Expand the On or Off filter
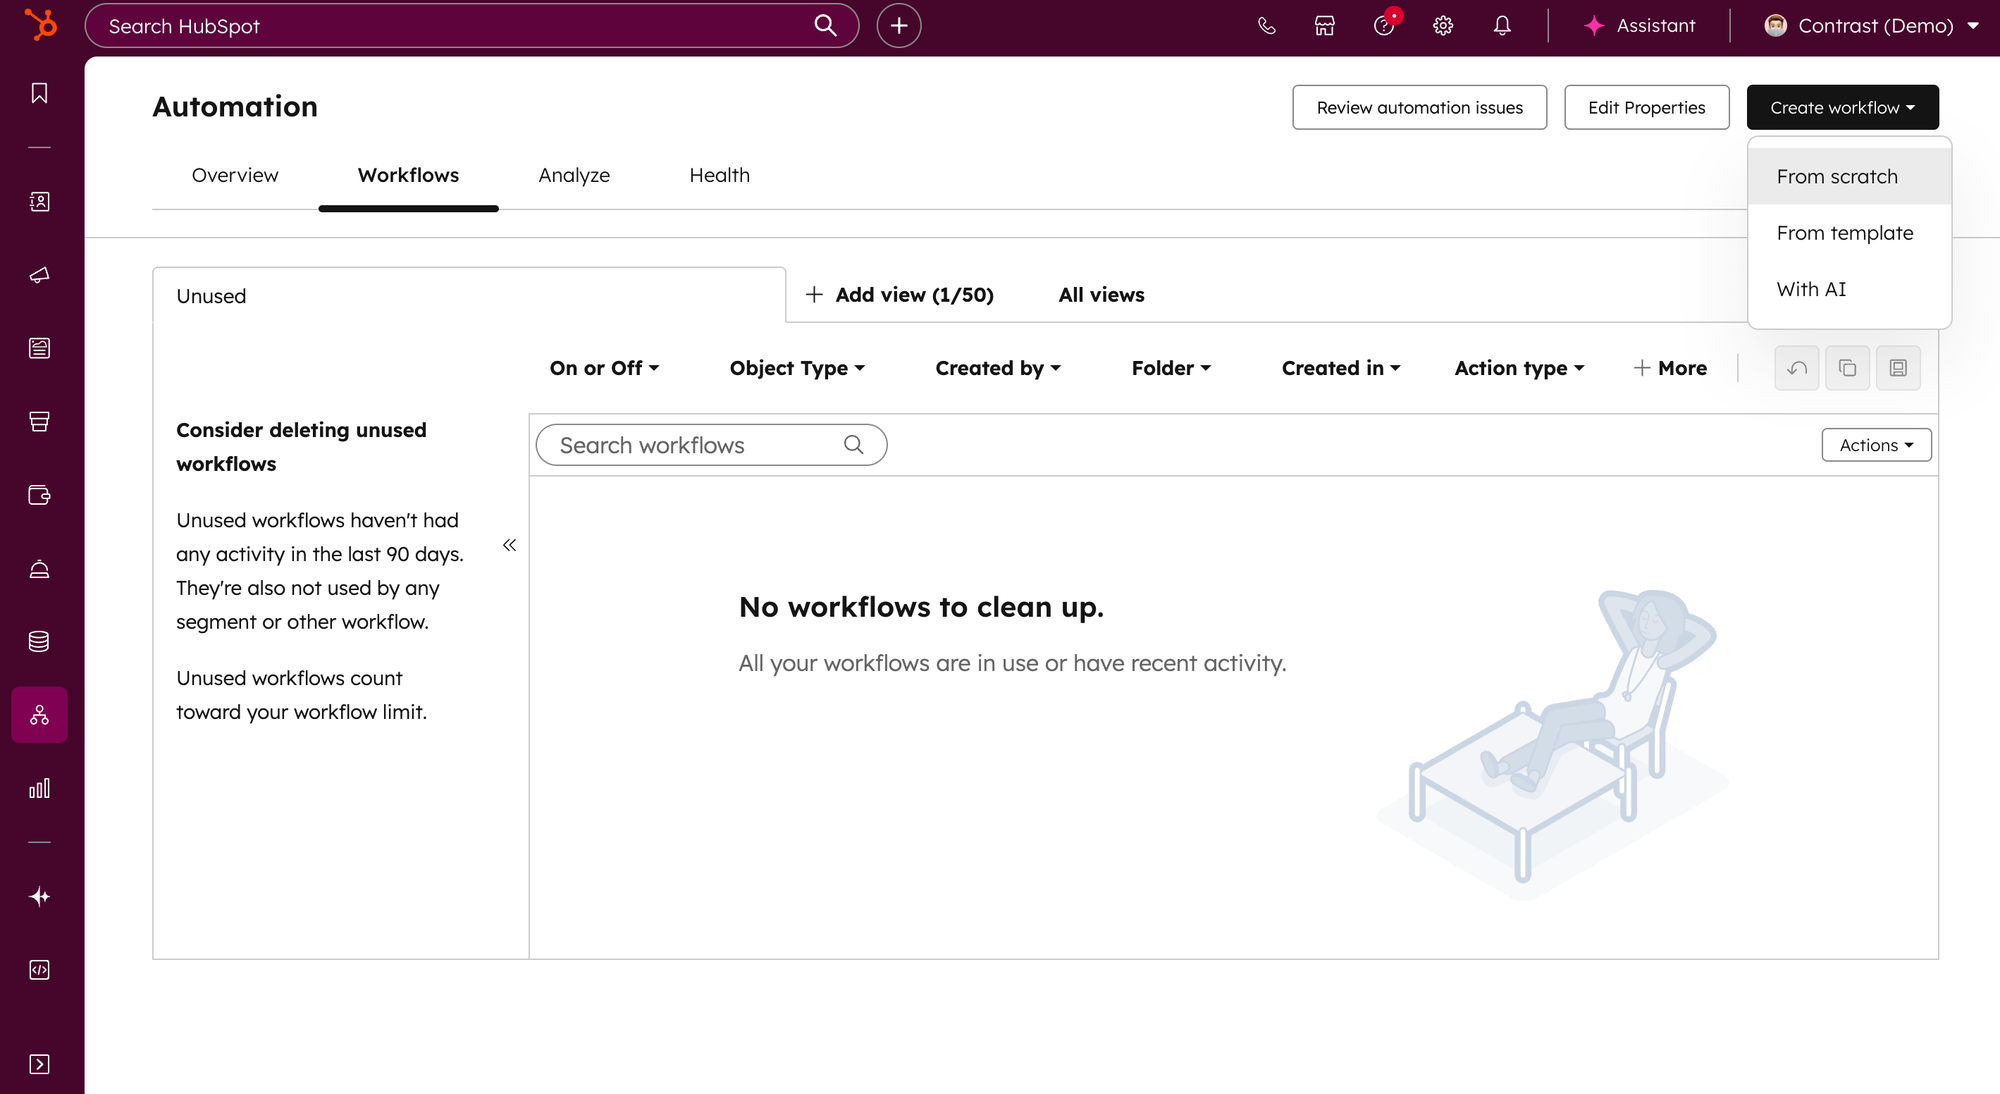This screenshot has height=1094, width=2000. click(x=604, y=368)
